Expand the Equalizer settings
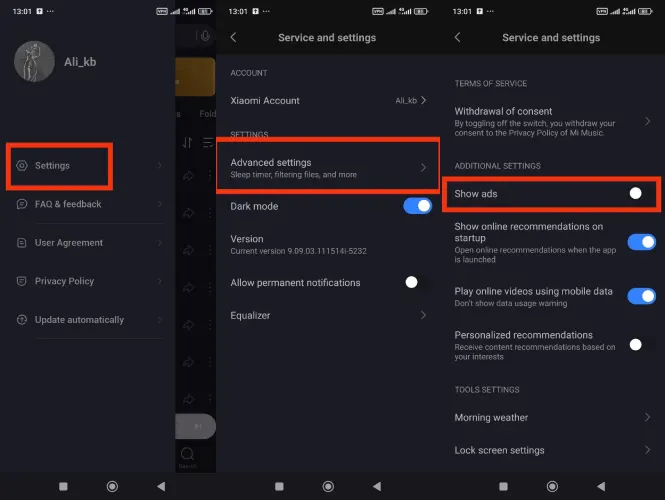The height and width of the screenshot is (500, 665). (x=423, y=315)
